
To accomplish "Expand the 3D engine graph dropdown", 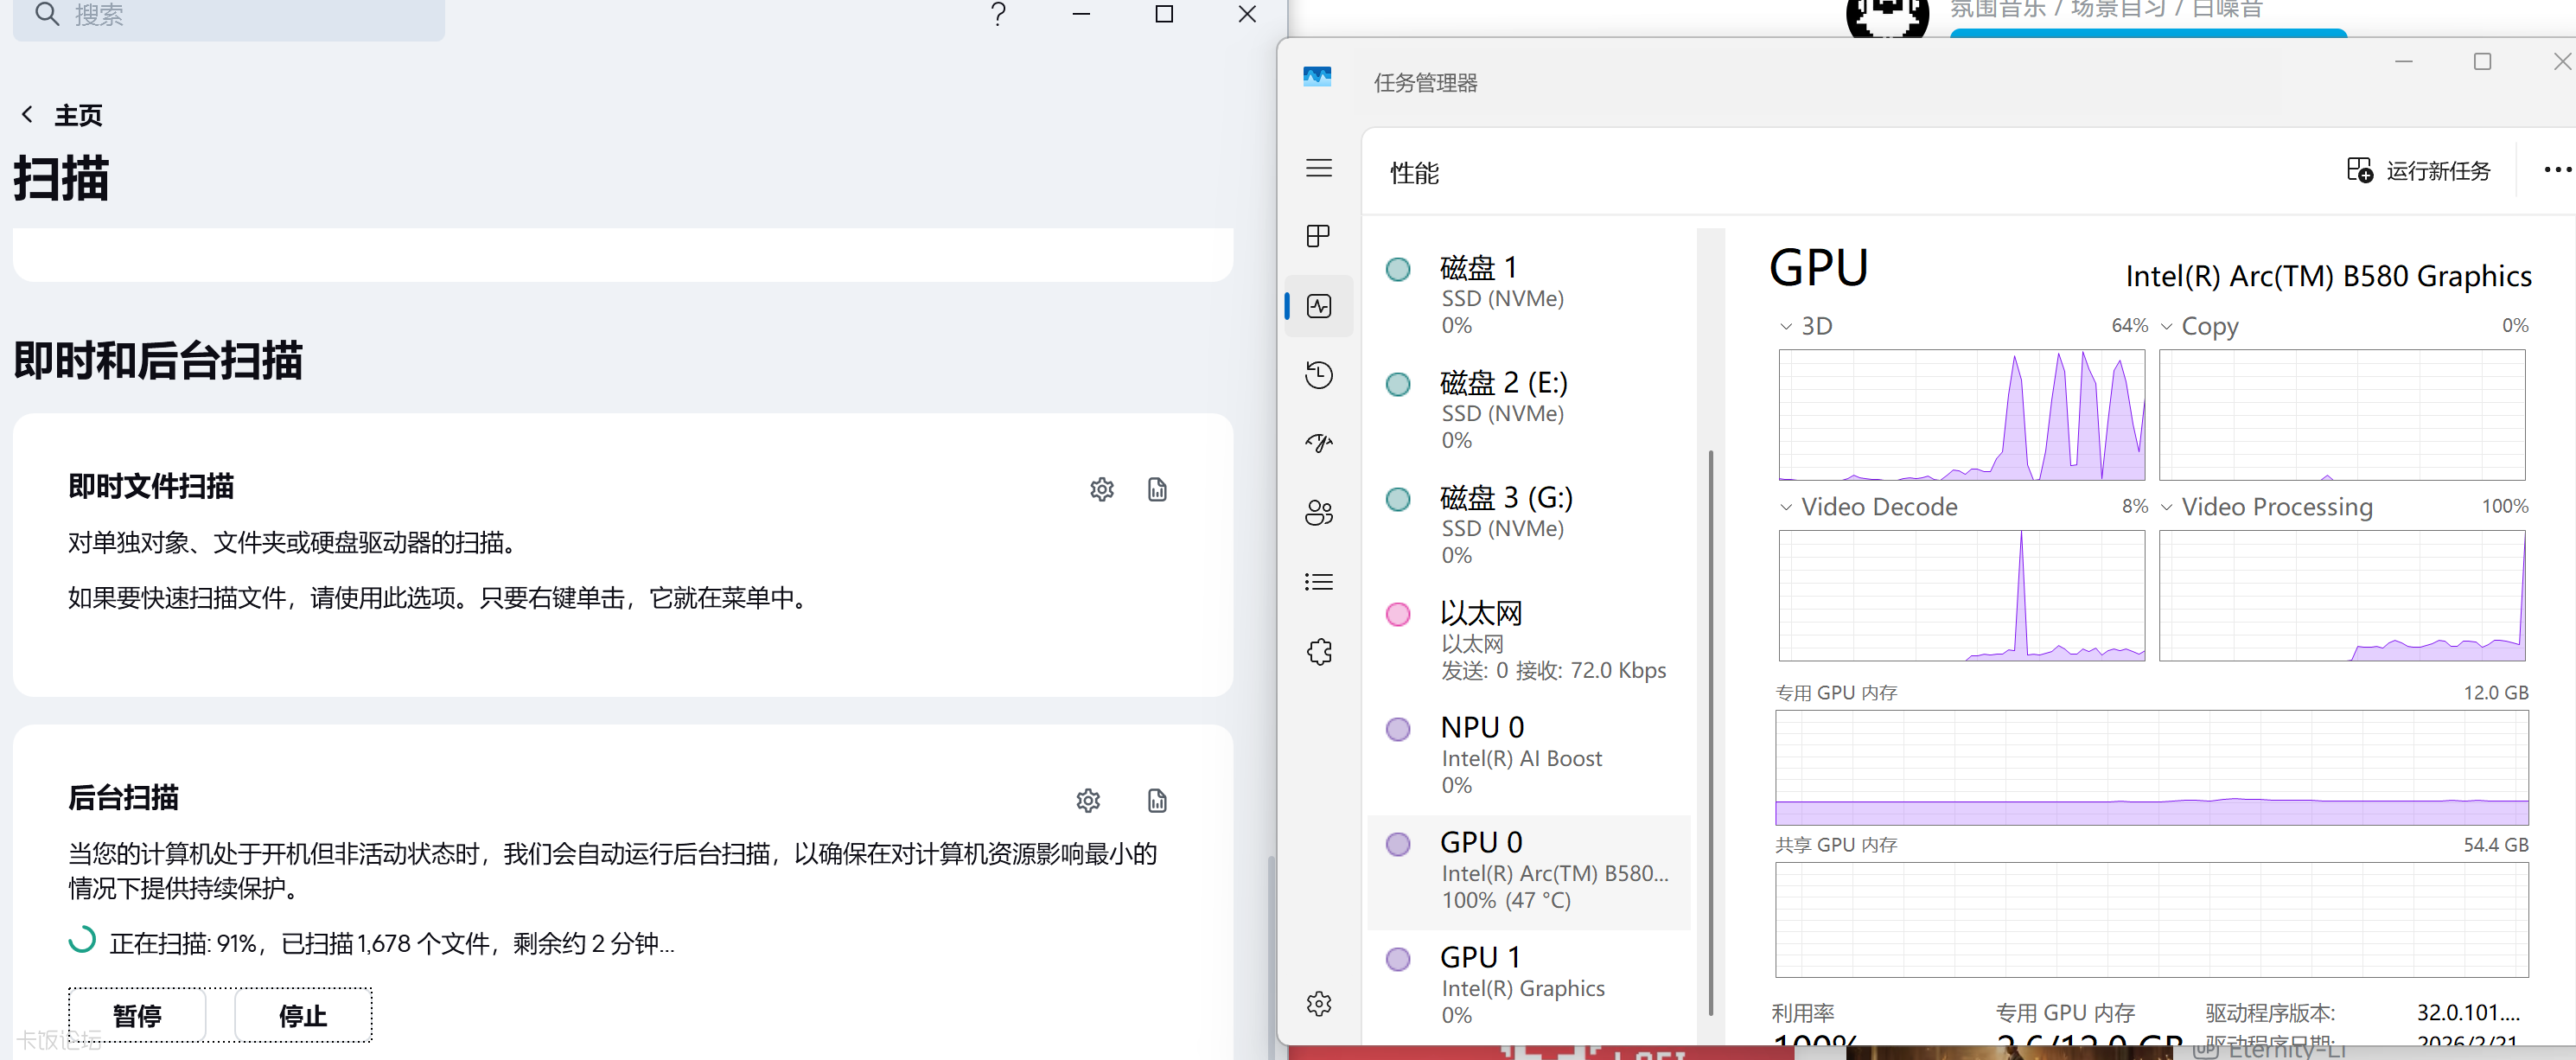I will coord(1786,326).
